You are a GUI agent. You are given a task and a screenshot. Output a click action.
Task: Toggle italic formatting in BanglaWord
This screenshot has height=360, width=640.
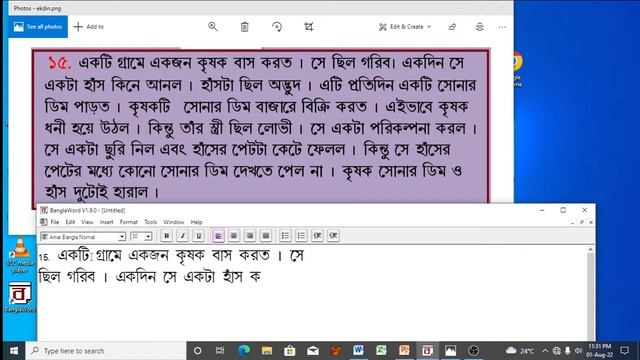point(182,236)
